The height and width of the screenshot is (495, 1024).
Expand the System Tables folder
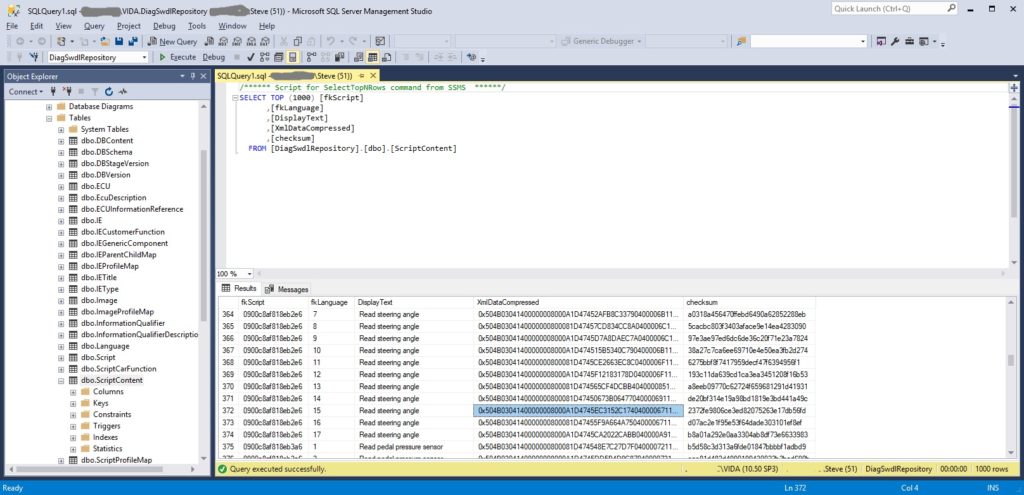point(61,129)
